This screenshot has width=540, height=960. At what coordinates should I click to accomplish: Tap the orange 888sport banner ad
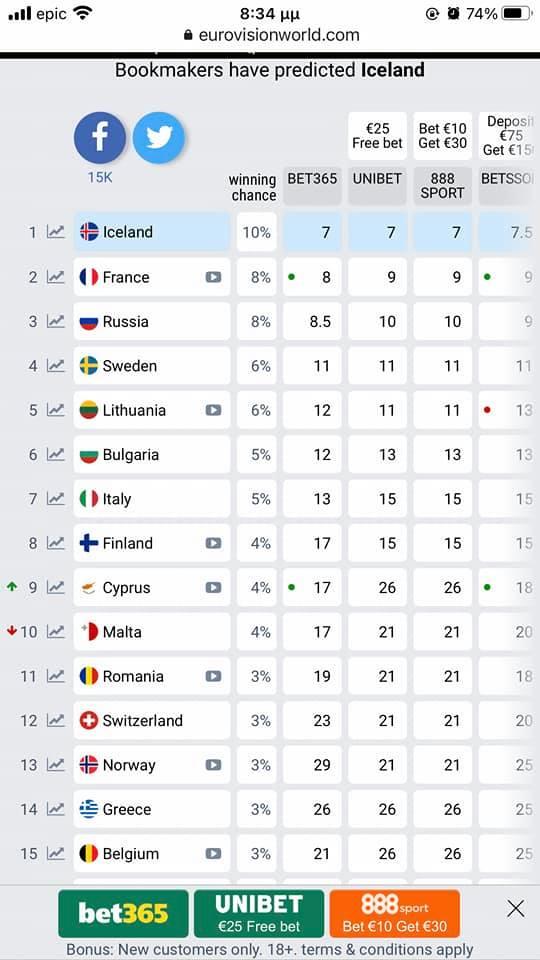(394, 914)
